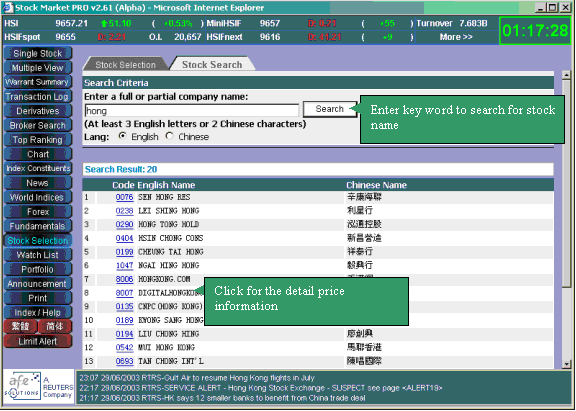Open the Forex page
Image resolution: width=576 pixels, height=411 pixels.
click(37, 212)
